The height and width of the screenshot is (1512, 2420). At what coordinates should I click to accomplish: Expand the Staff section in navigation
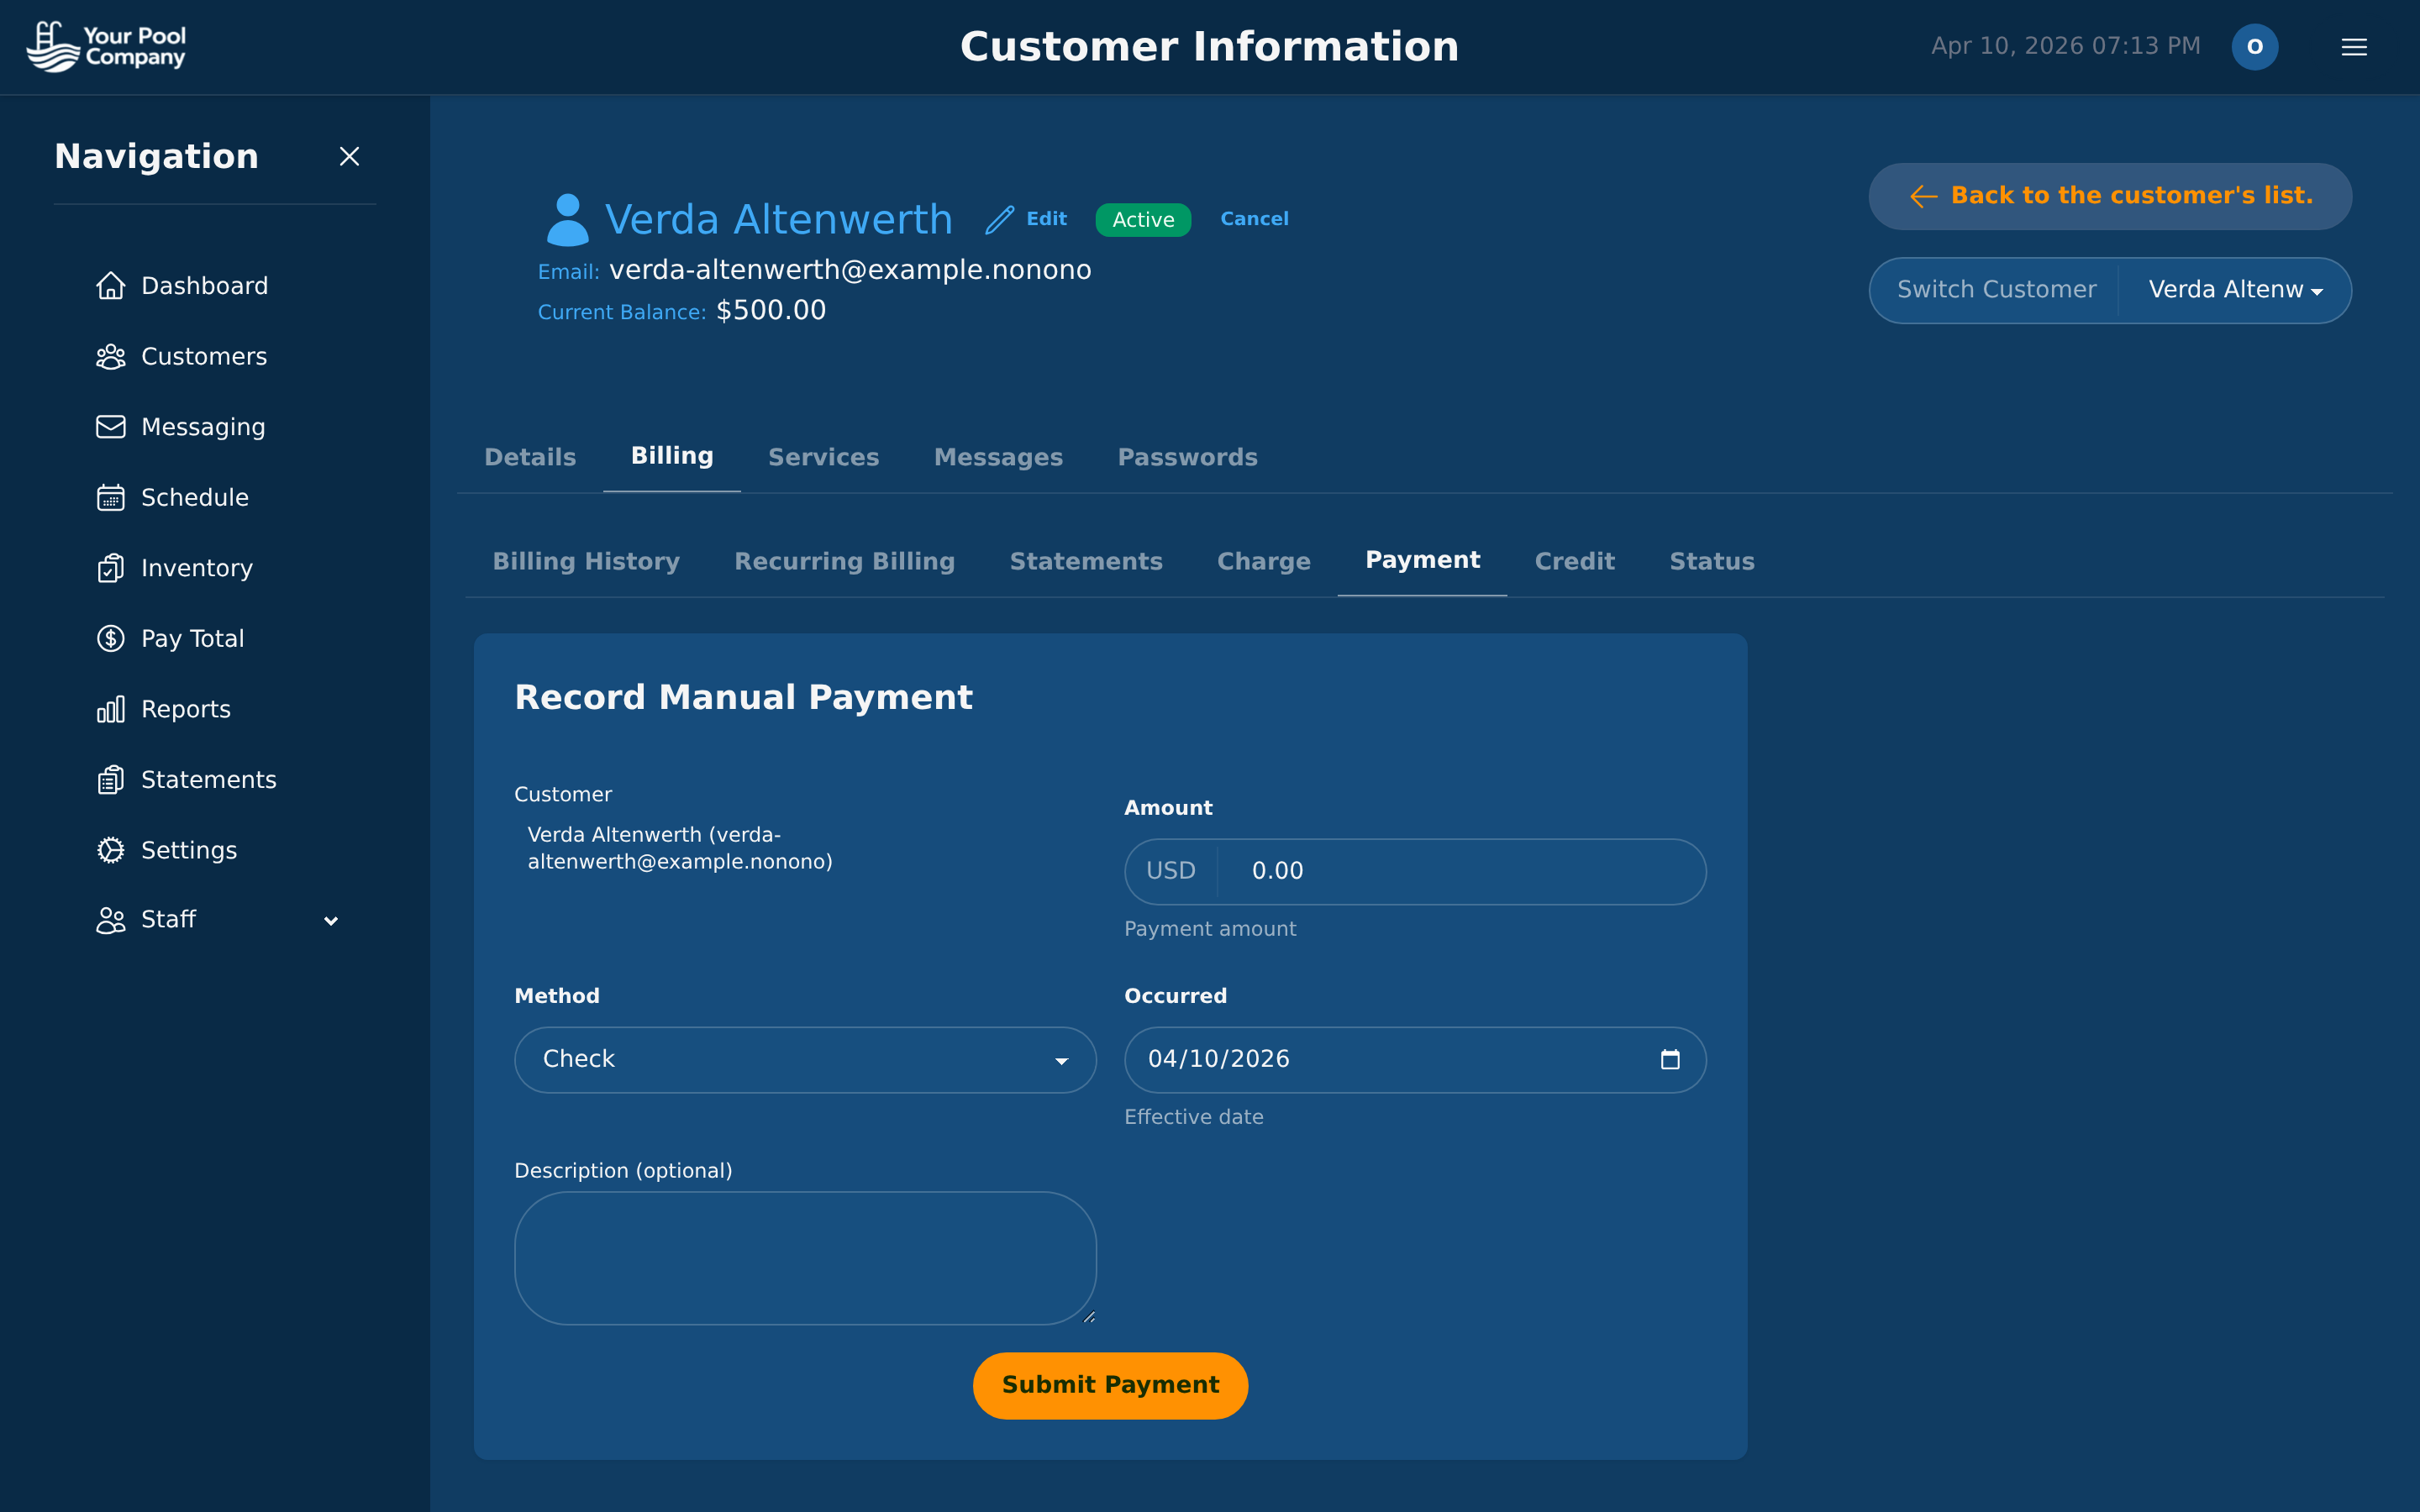(330, 920)
